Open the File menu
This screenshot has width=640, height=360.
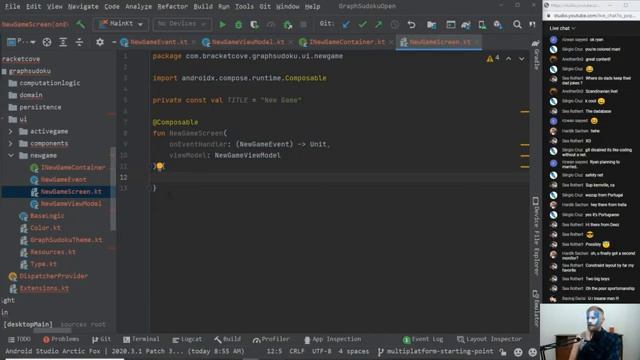tap(13, 6)
